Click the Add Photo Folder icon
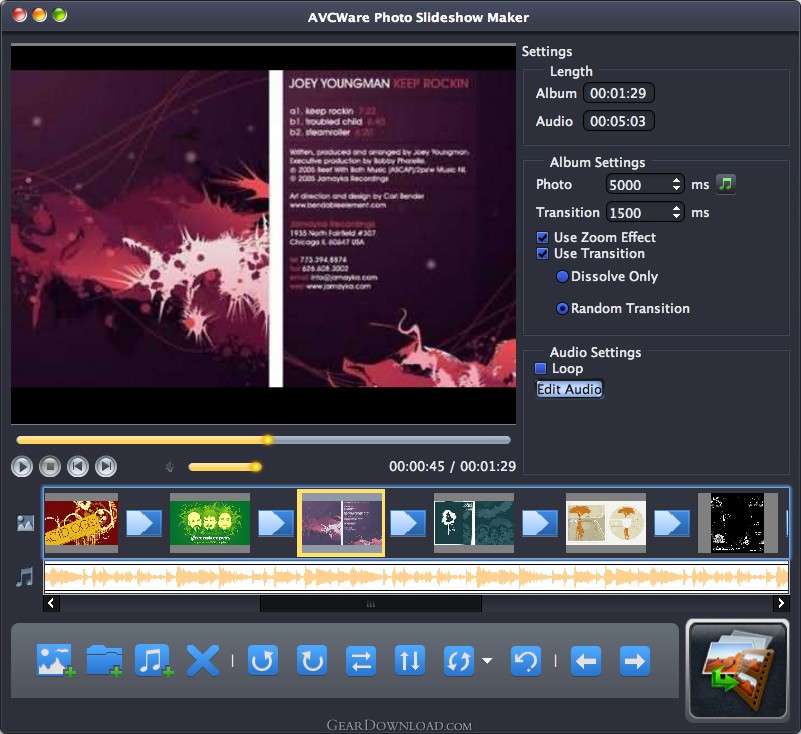801x734 pixels. pyautogui.click(x=104, y=660)
